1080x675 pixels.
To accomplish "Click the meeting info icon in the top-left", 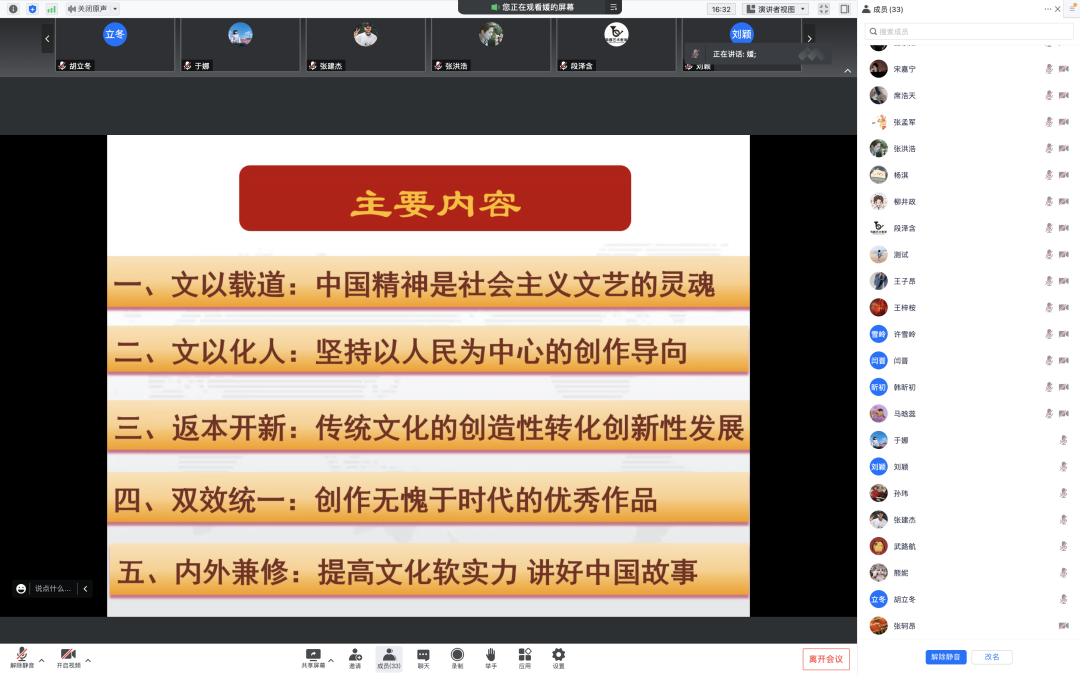I will (13, 9).
